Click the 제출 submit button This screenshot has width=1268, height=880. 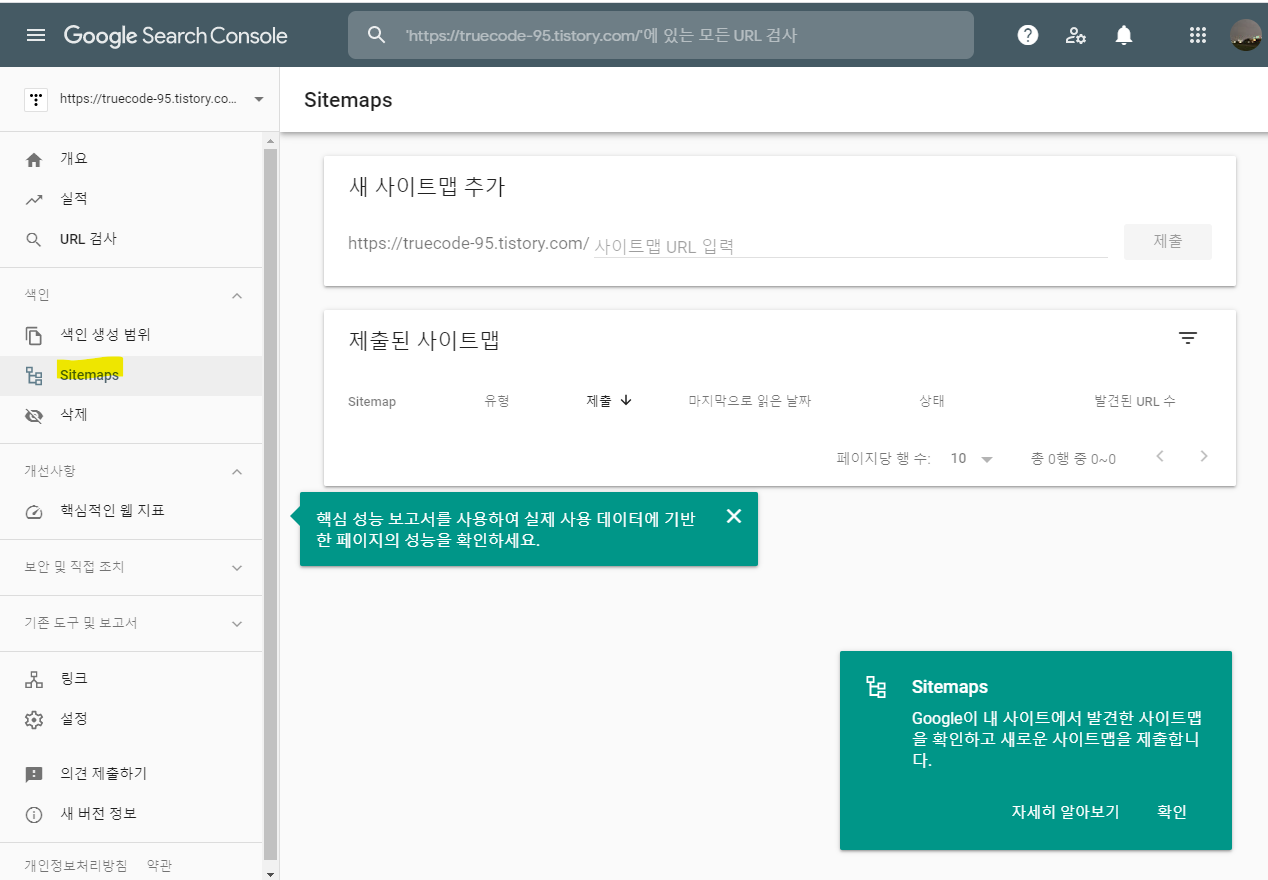tap(1168, 242)
